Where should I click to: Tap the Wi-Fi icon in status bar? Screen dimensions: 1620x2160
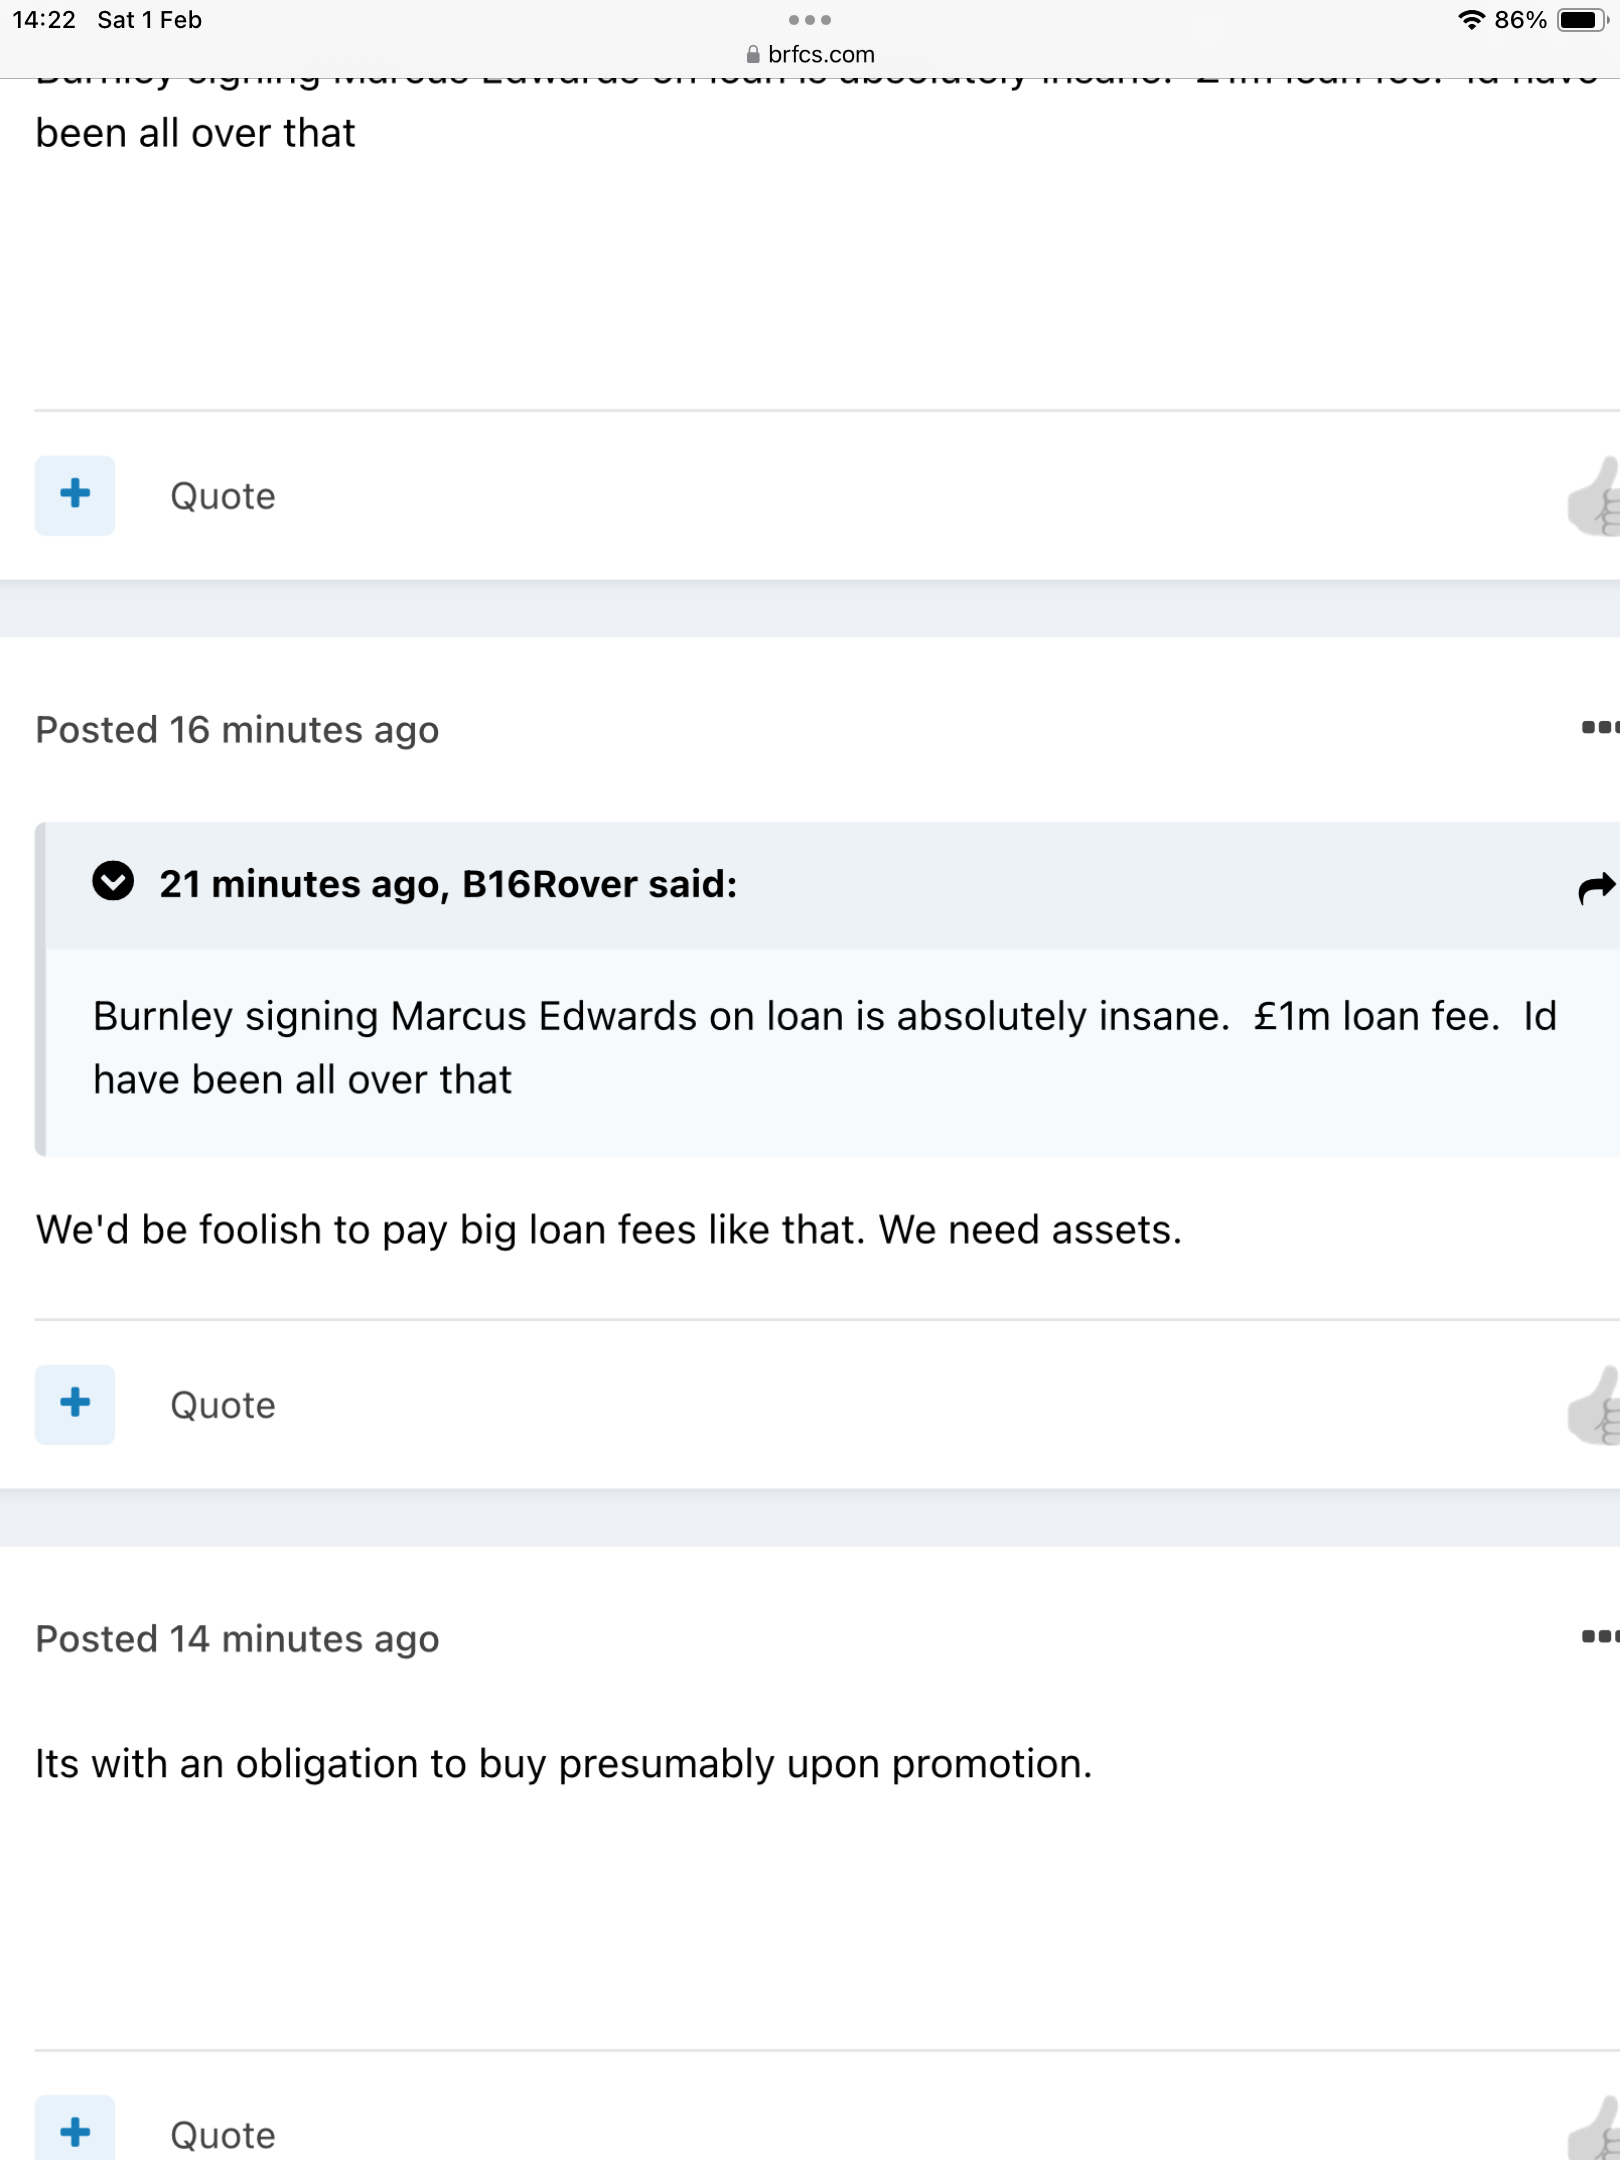click(1470, 20)
